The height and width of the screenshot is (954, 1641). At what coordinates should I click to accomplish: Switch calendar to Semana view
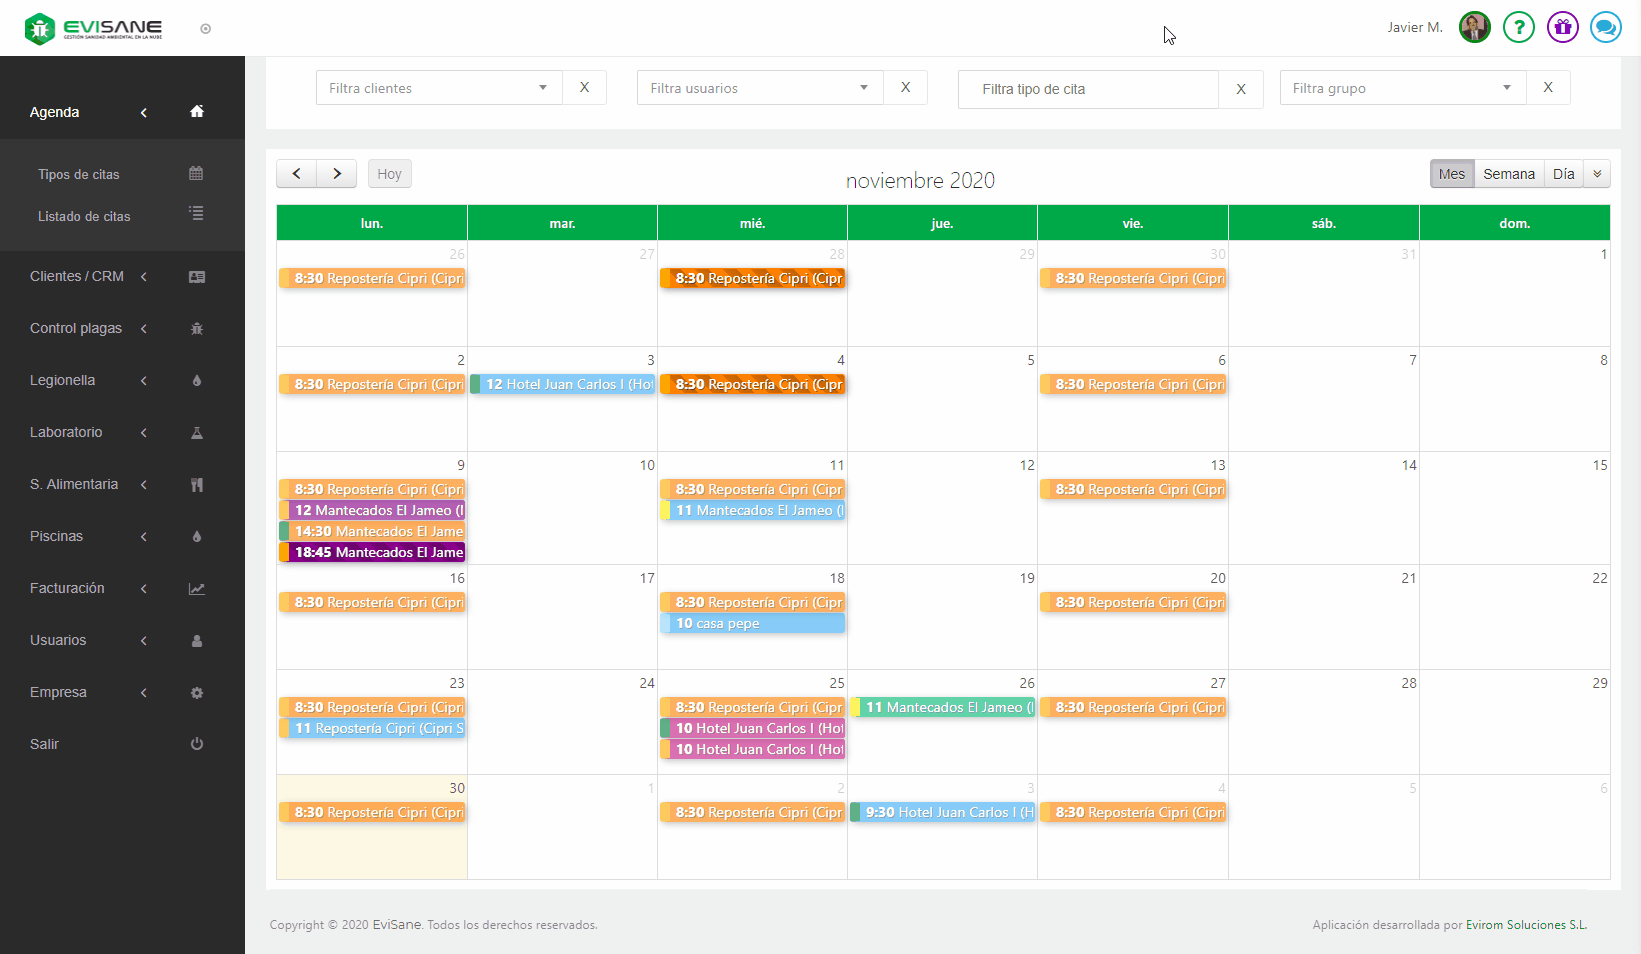[x=1508, y=174]
